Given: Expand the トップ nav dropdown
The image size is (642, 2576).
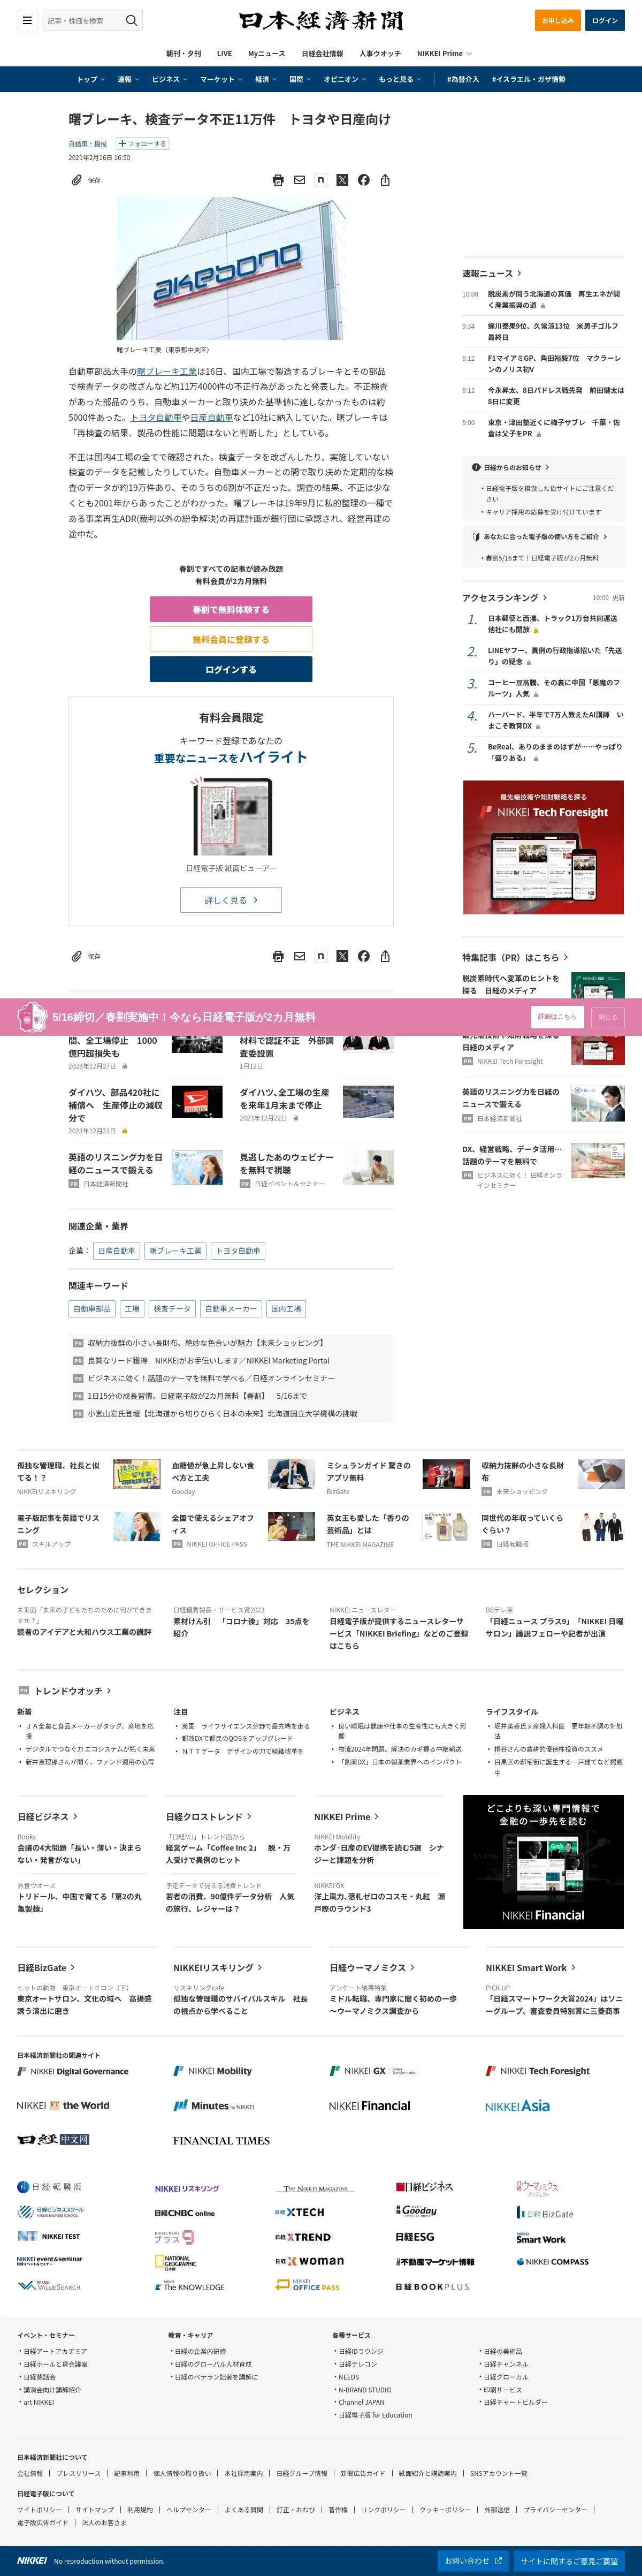Looking at the screenshot, I should click(x=91, y=79).
